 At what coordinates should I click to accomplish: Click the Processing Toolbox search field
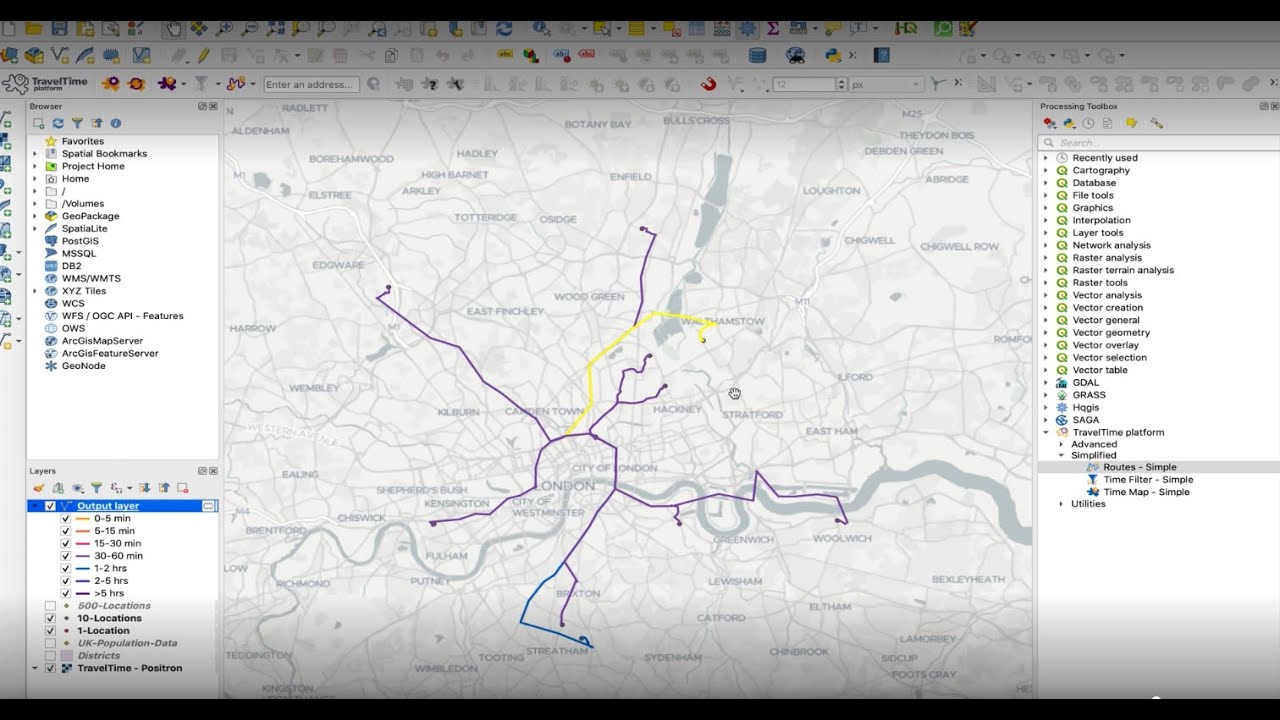tap(1158, 143)
